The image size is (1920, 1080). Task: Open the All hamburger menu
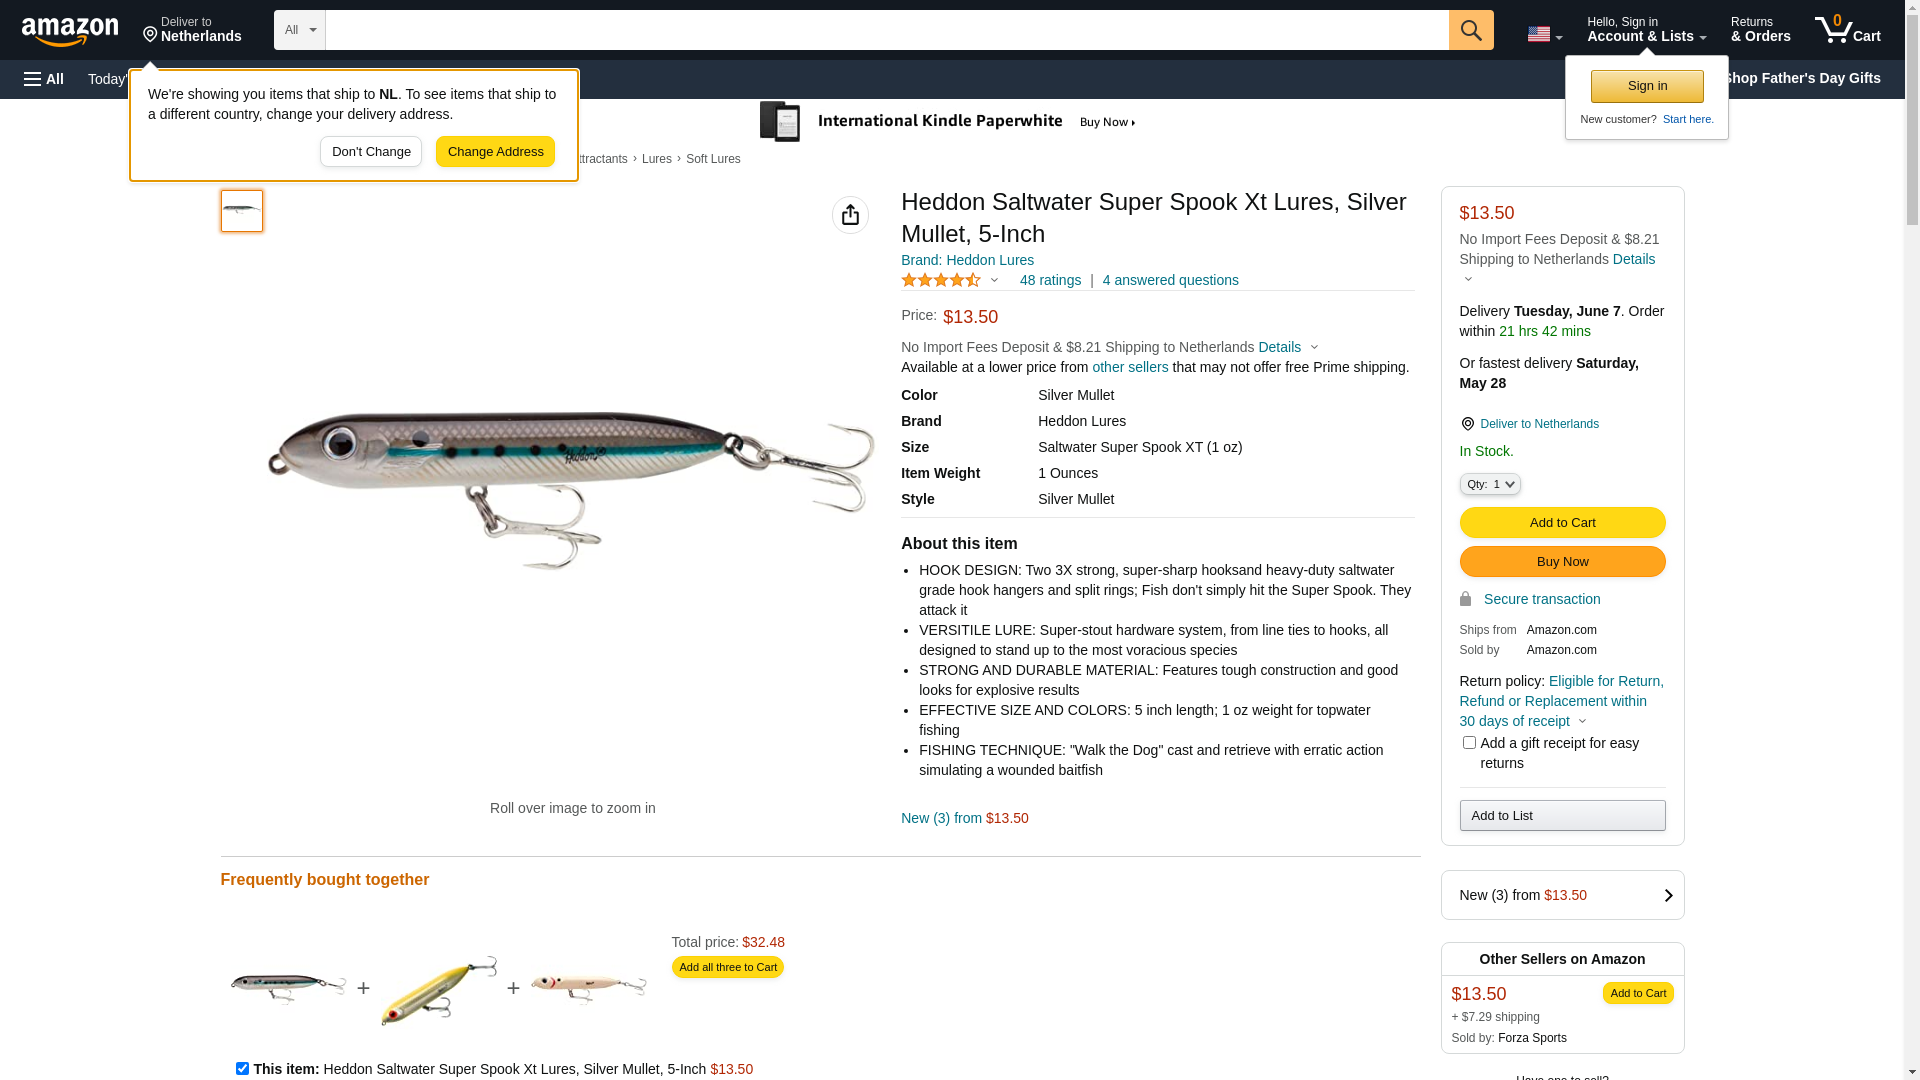coord(44,79)
